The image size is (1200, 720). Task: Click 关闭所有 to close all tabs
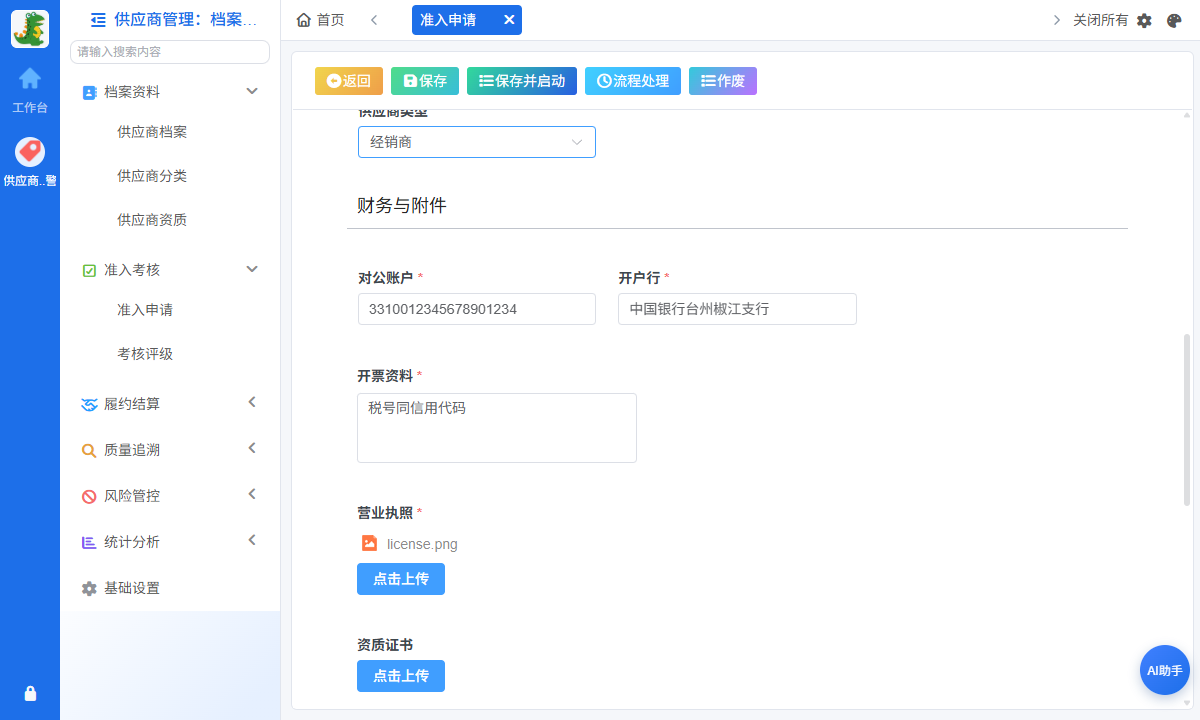pos(1100,20)
